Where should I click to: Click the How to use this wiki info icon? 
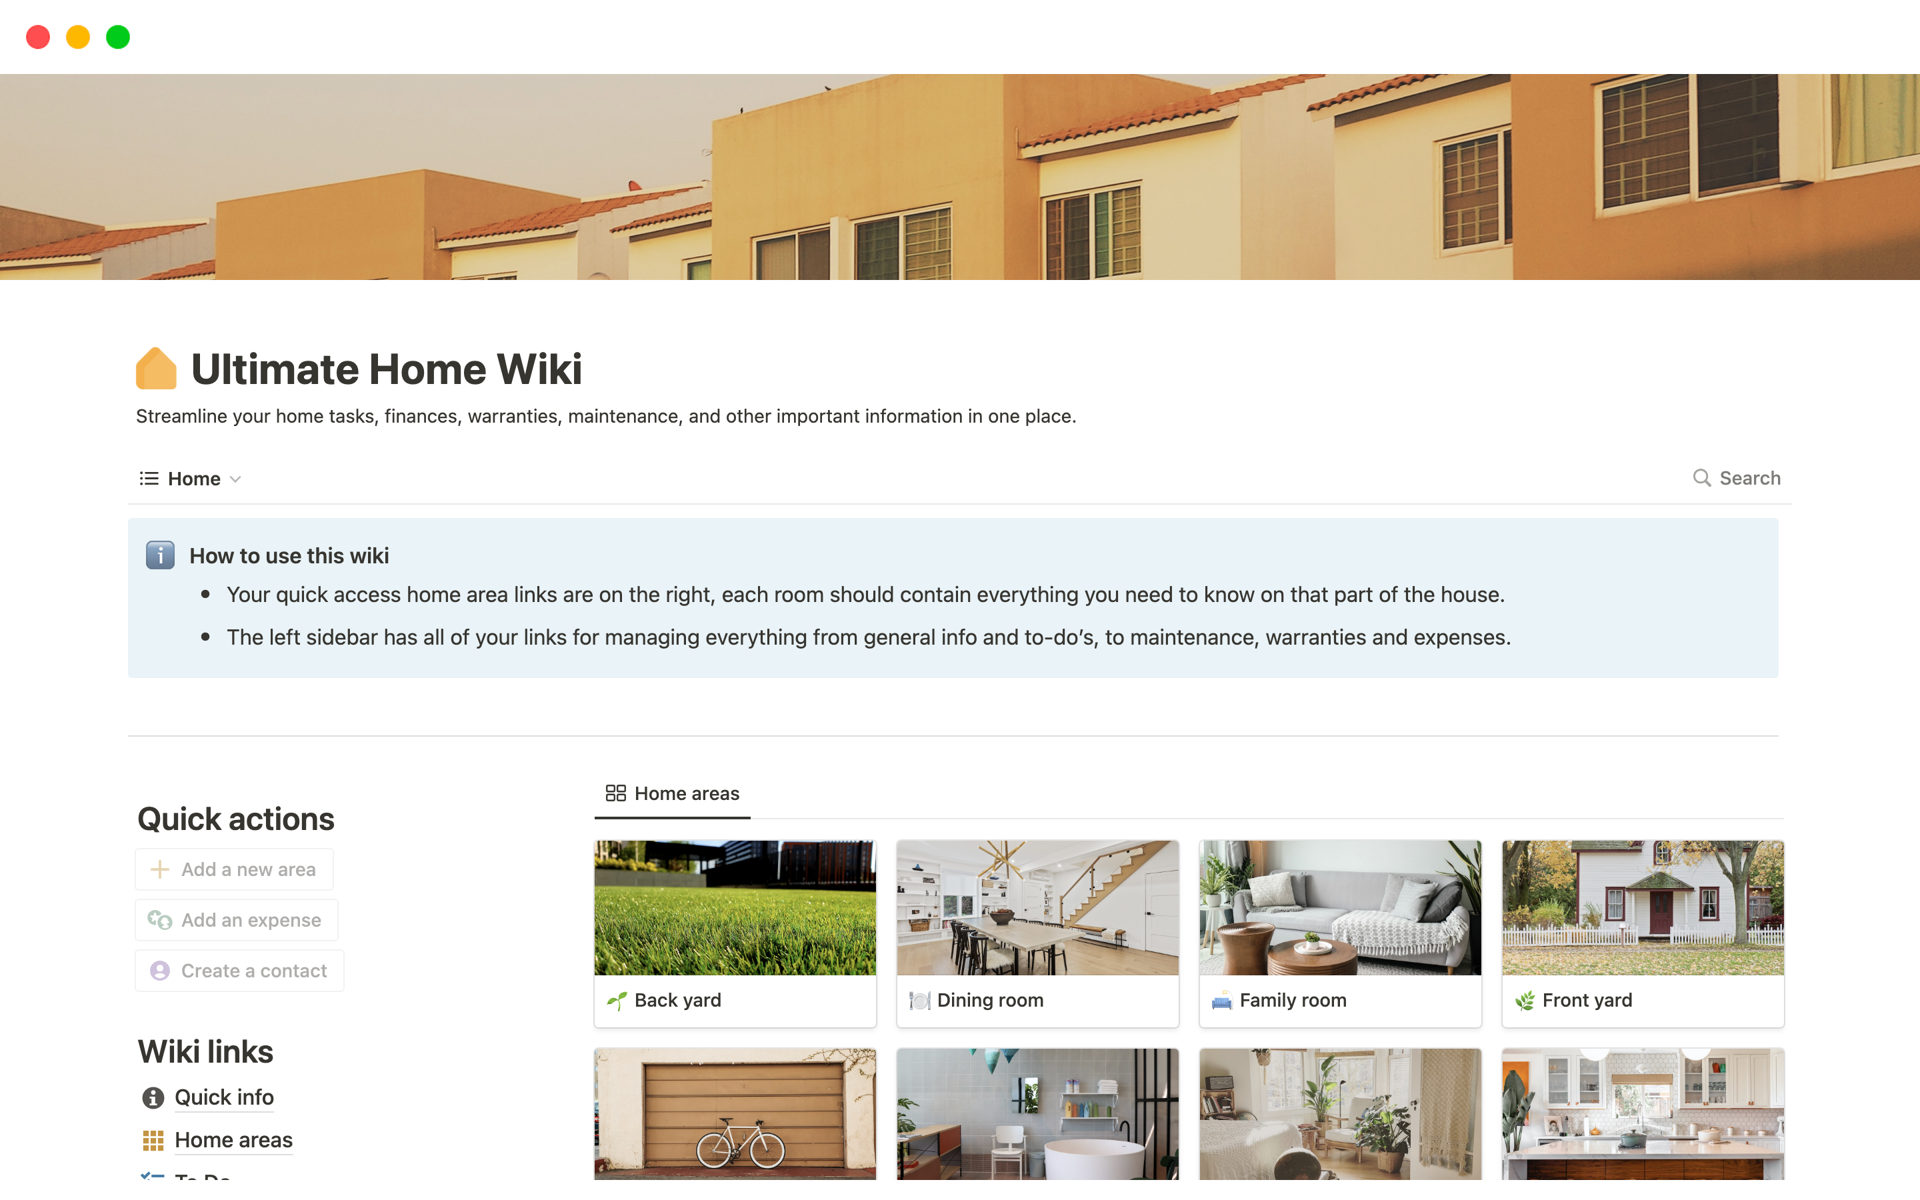click(162, 554)
